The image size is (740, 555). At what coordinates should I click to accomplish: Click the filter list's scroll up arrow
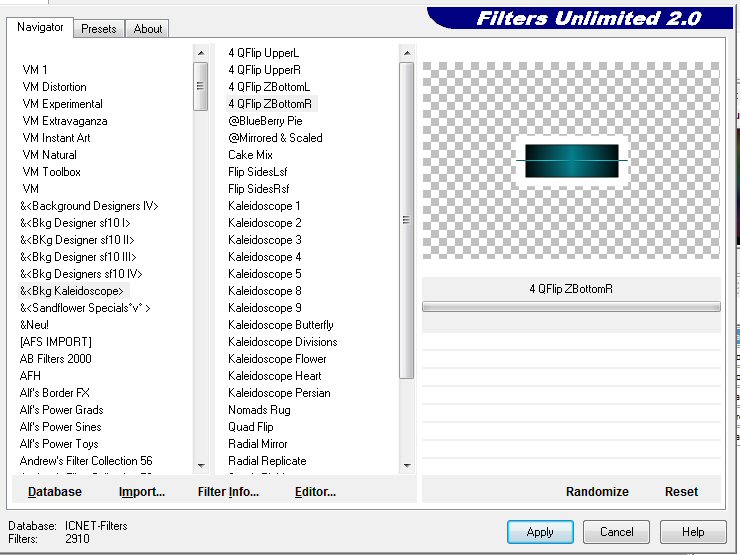pos(407,53)
